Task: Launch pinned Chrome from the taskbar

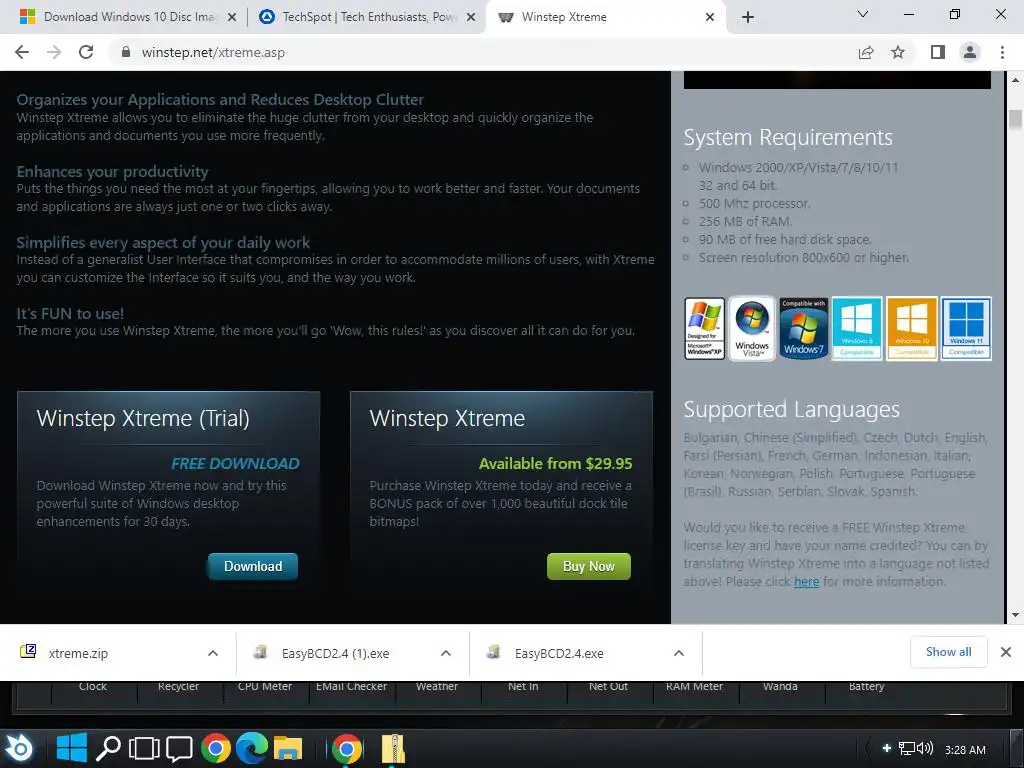Action: tap(216, 748)
